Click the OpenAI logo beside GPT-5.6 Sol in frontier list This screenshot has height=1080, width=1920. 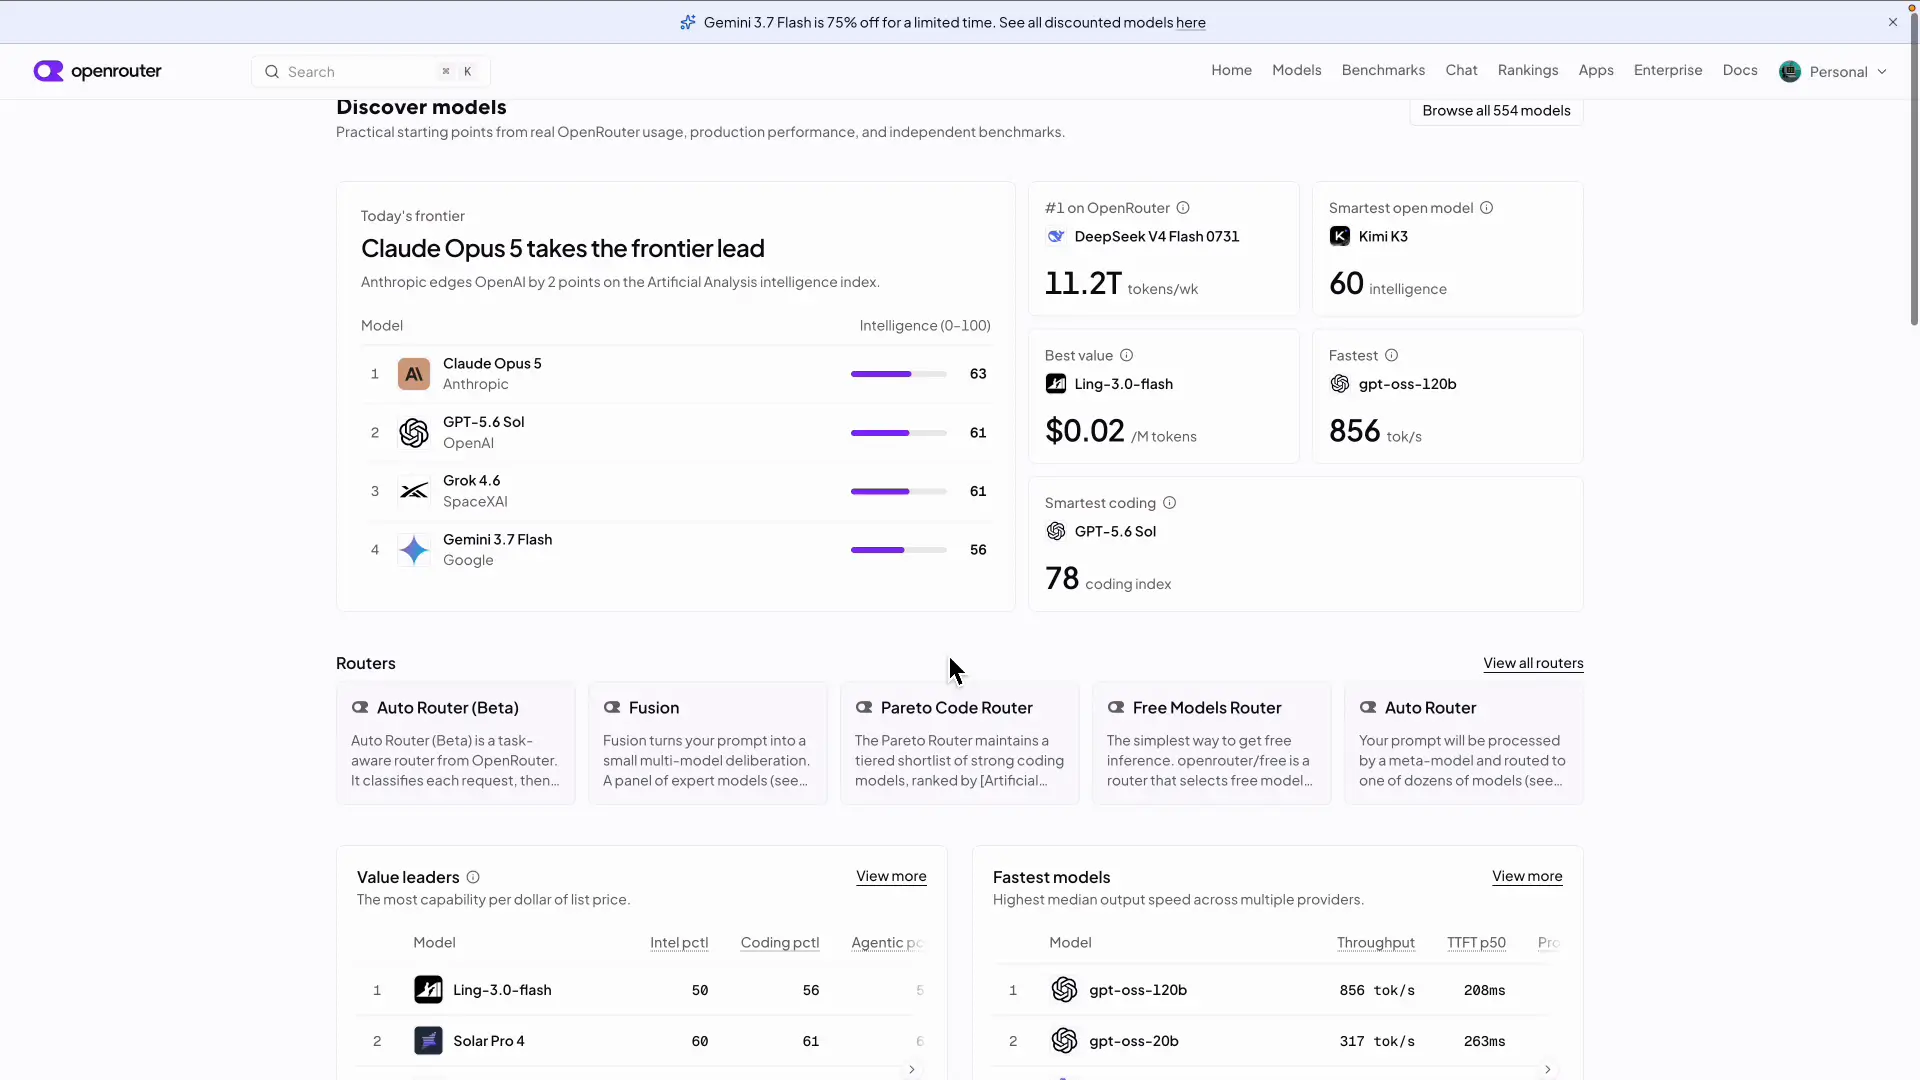click(414, 433)
